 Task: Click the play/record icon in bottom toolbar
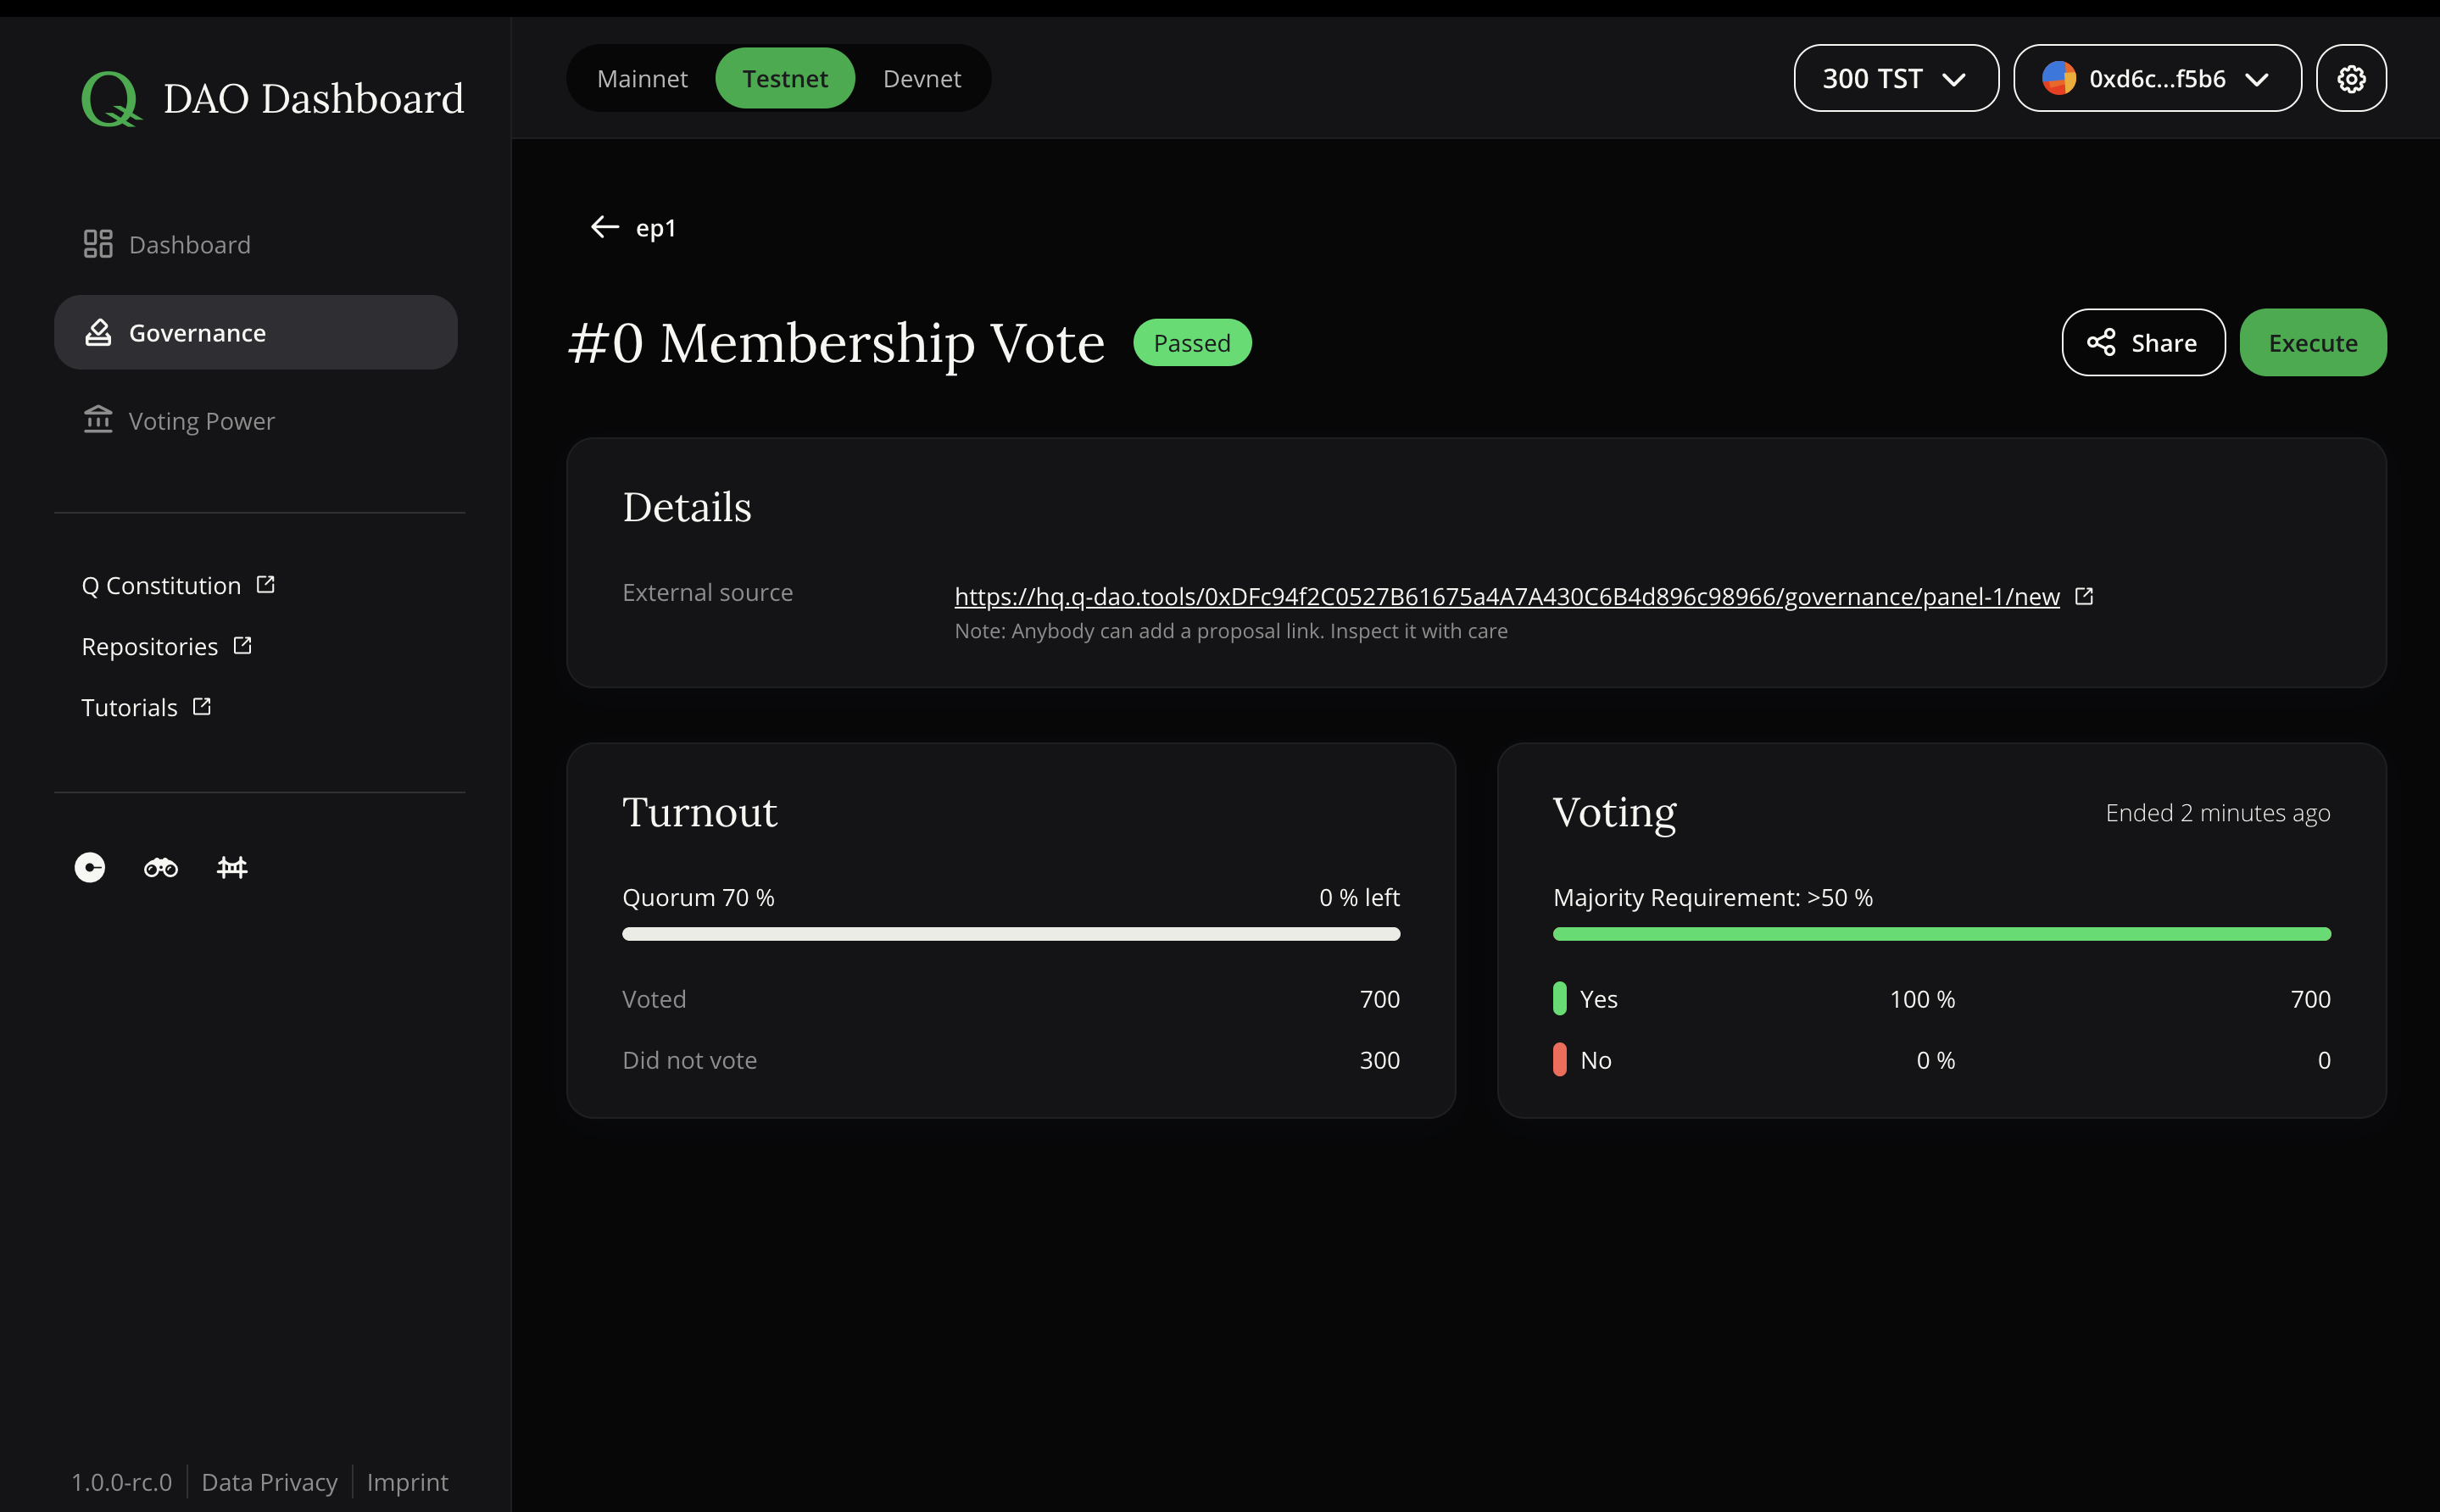point(91,865)
